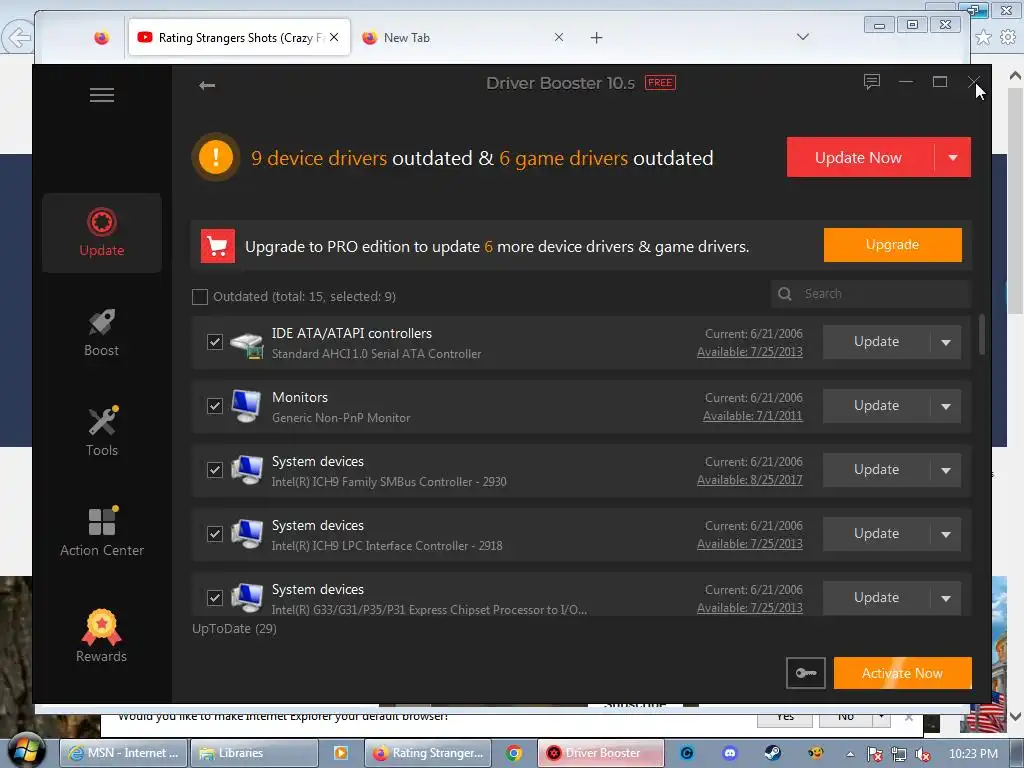Viewport: 1024px width, 768px height.
Task: Open the feedback chat icon in title bar
Action: 872,82
